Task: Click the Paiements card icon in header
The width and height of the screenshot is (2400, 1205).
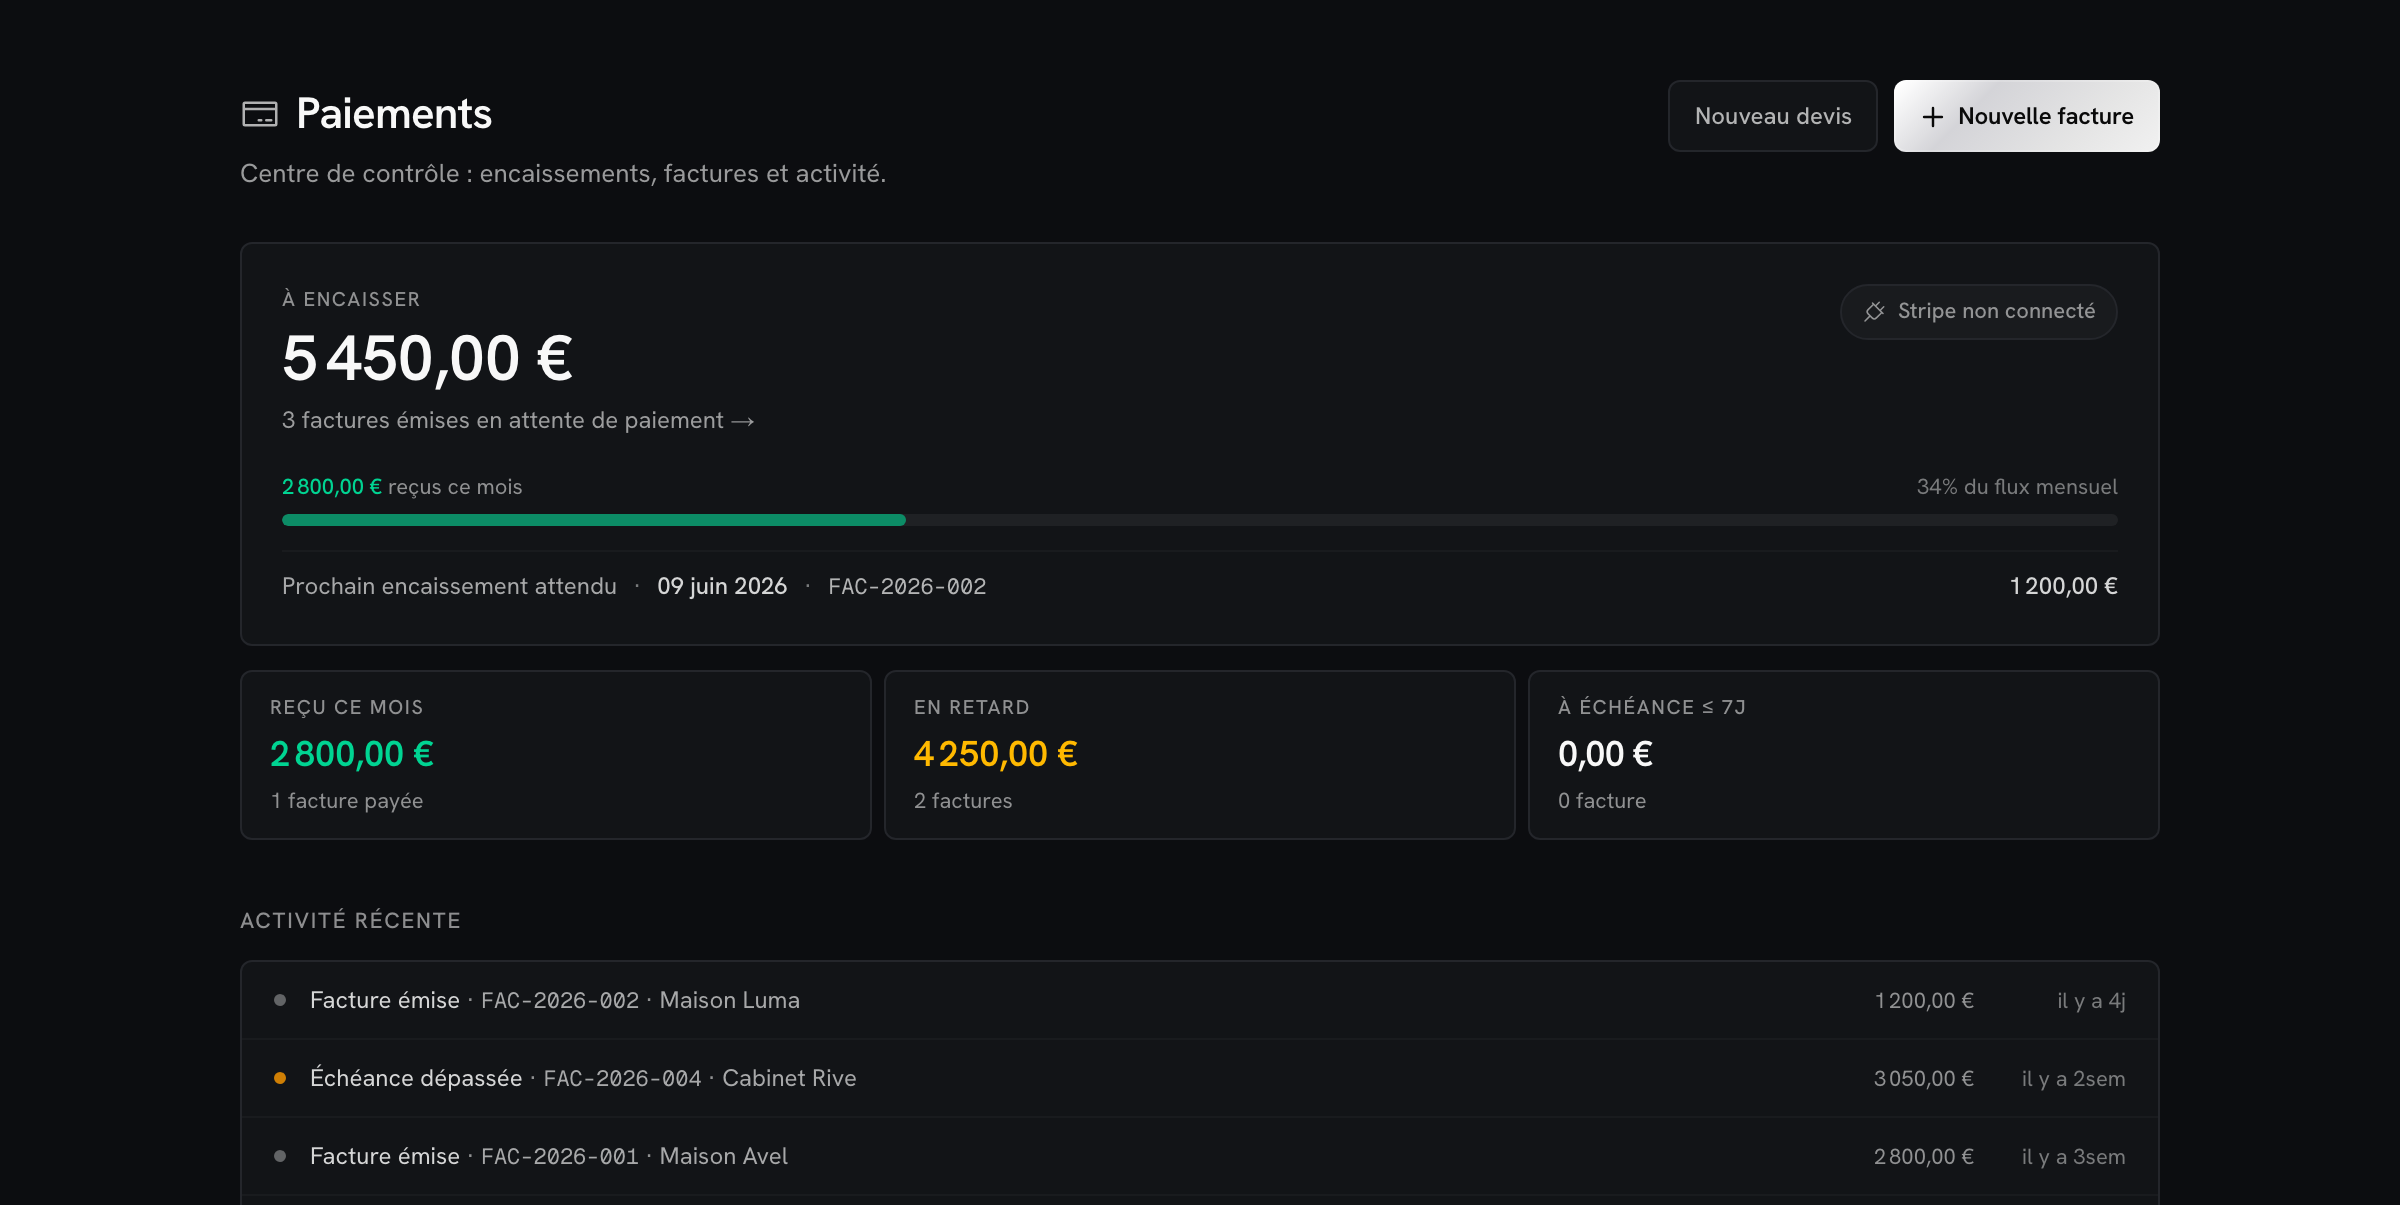Action: (x=260, y=114)
